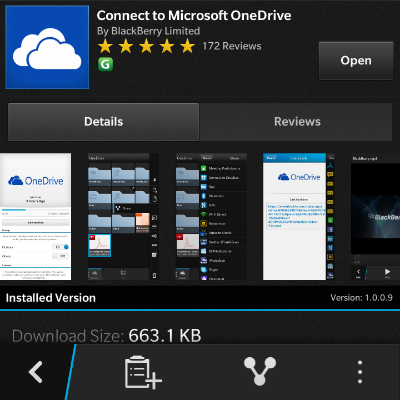Tap the Download Size 663.1 KB text
400x400 pixels.
(107, 336)
